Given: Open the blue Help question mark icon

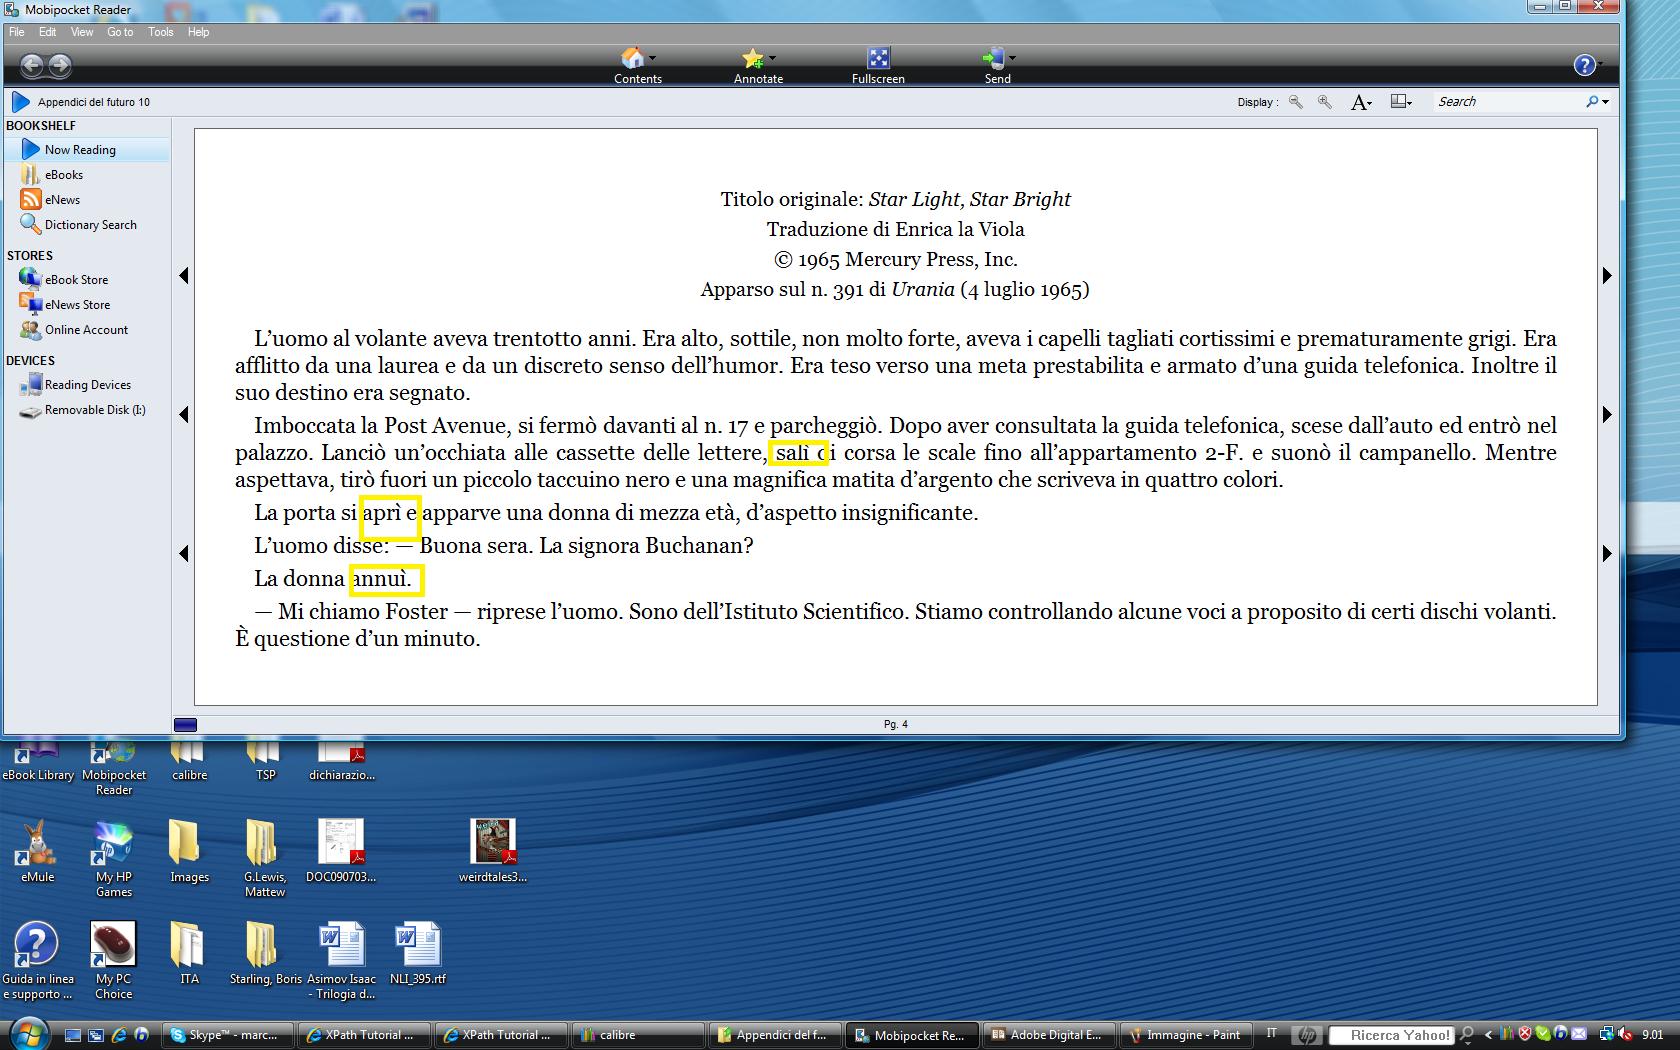Looking at the screenshot, I should 1584,66.
